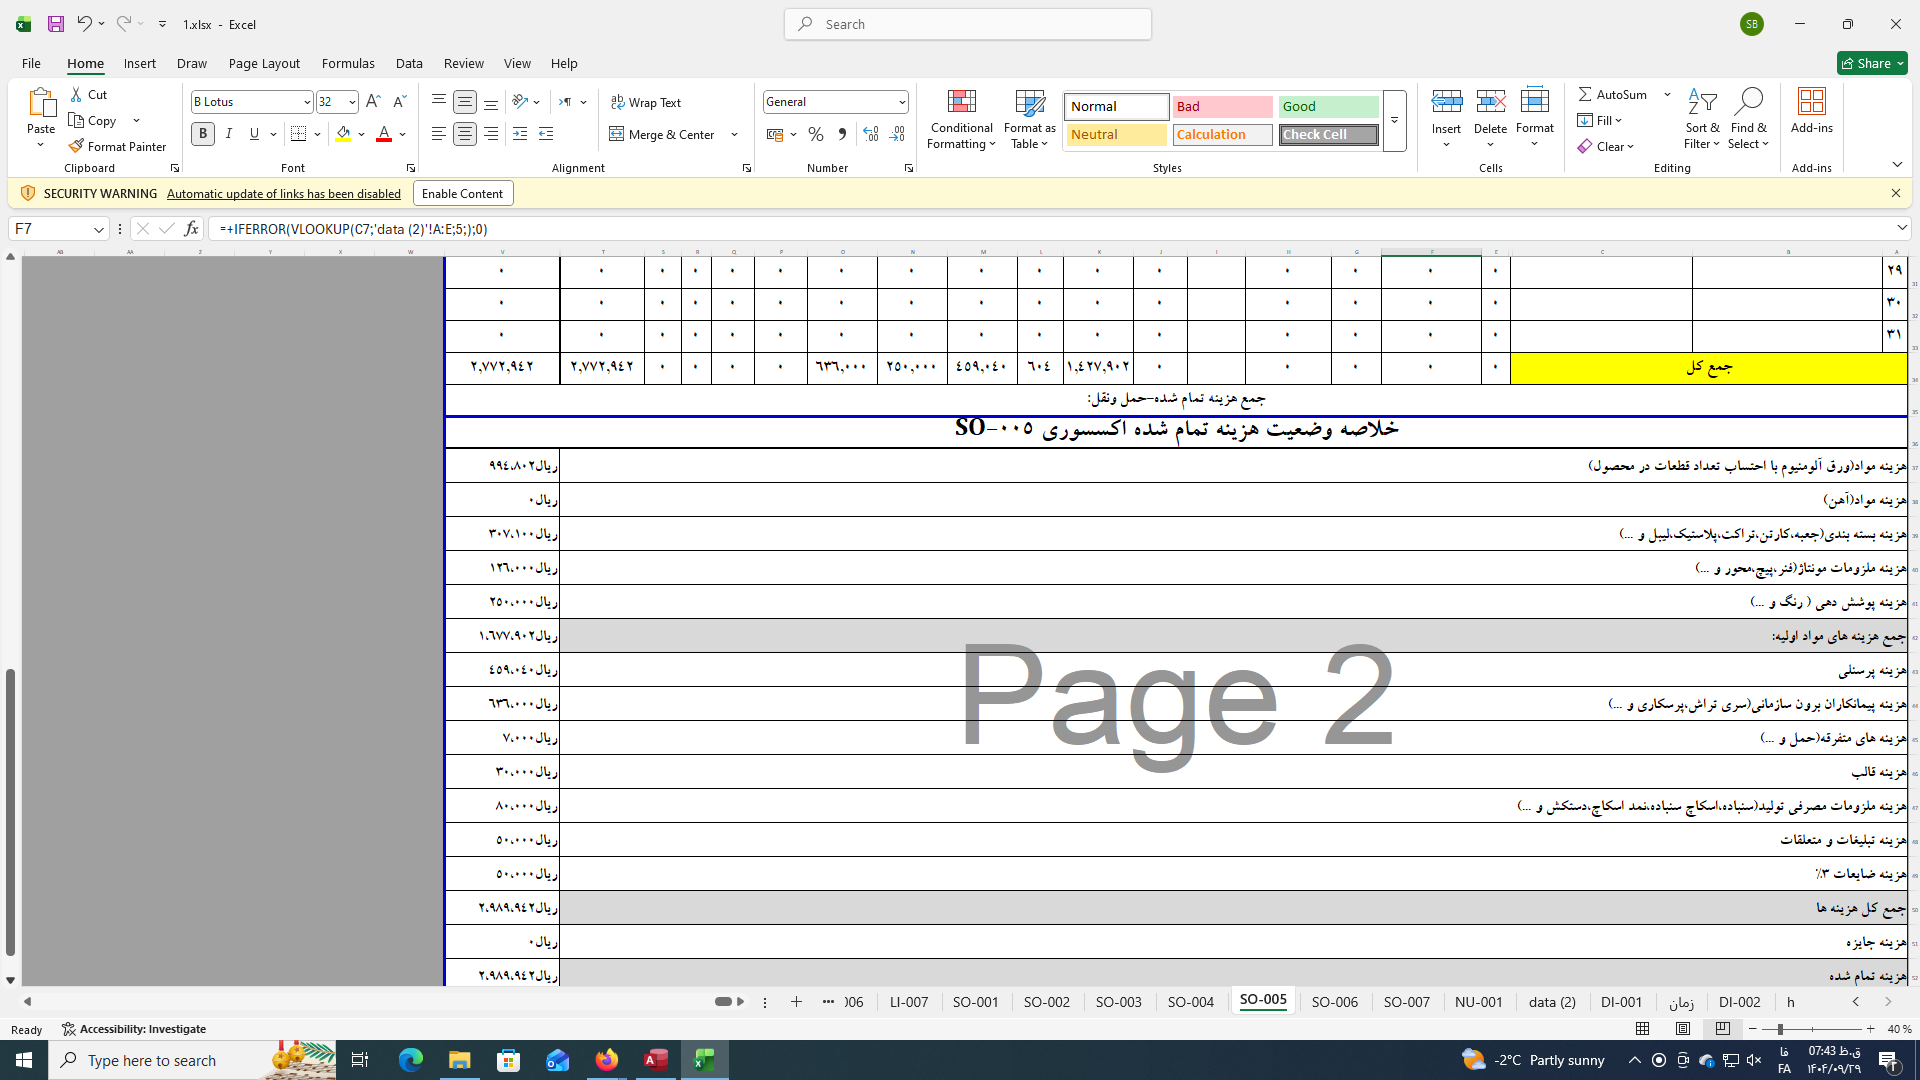Click the AutoSum sigma icon

point(1585,94)
